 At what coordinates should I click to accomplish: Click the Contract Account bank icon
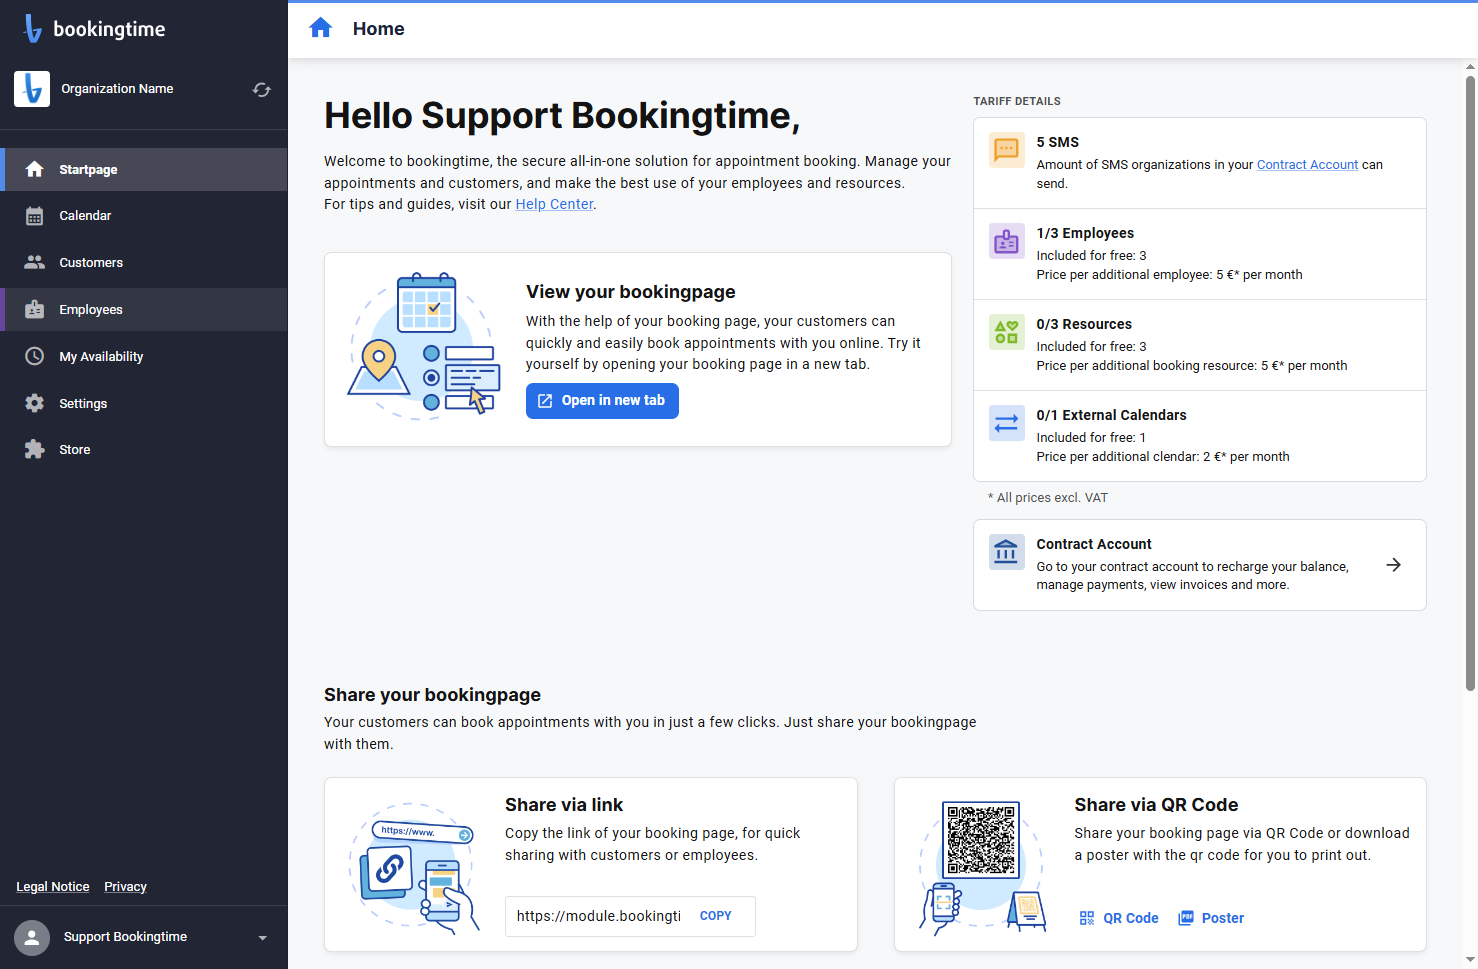point(1006,552)
